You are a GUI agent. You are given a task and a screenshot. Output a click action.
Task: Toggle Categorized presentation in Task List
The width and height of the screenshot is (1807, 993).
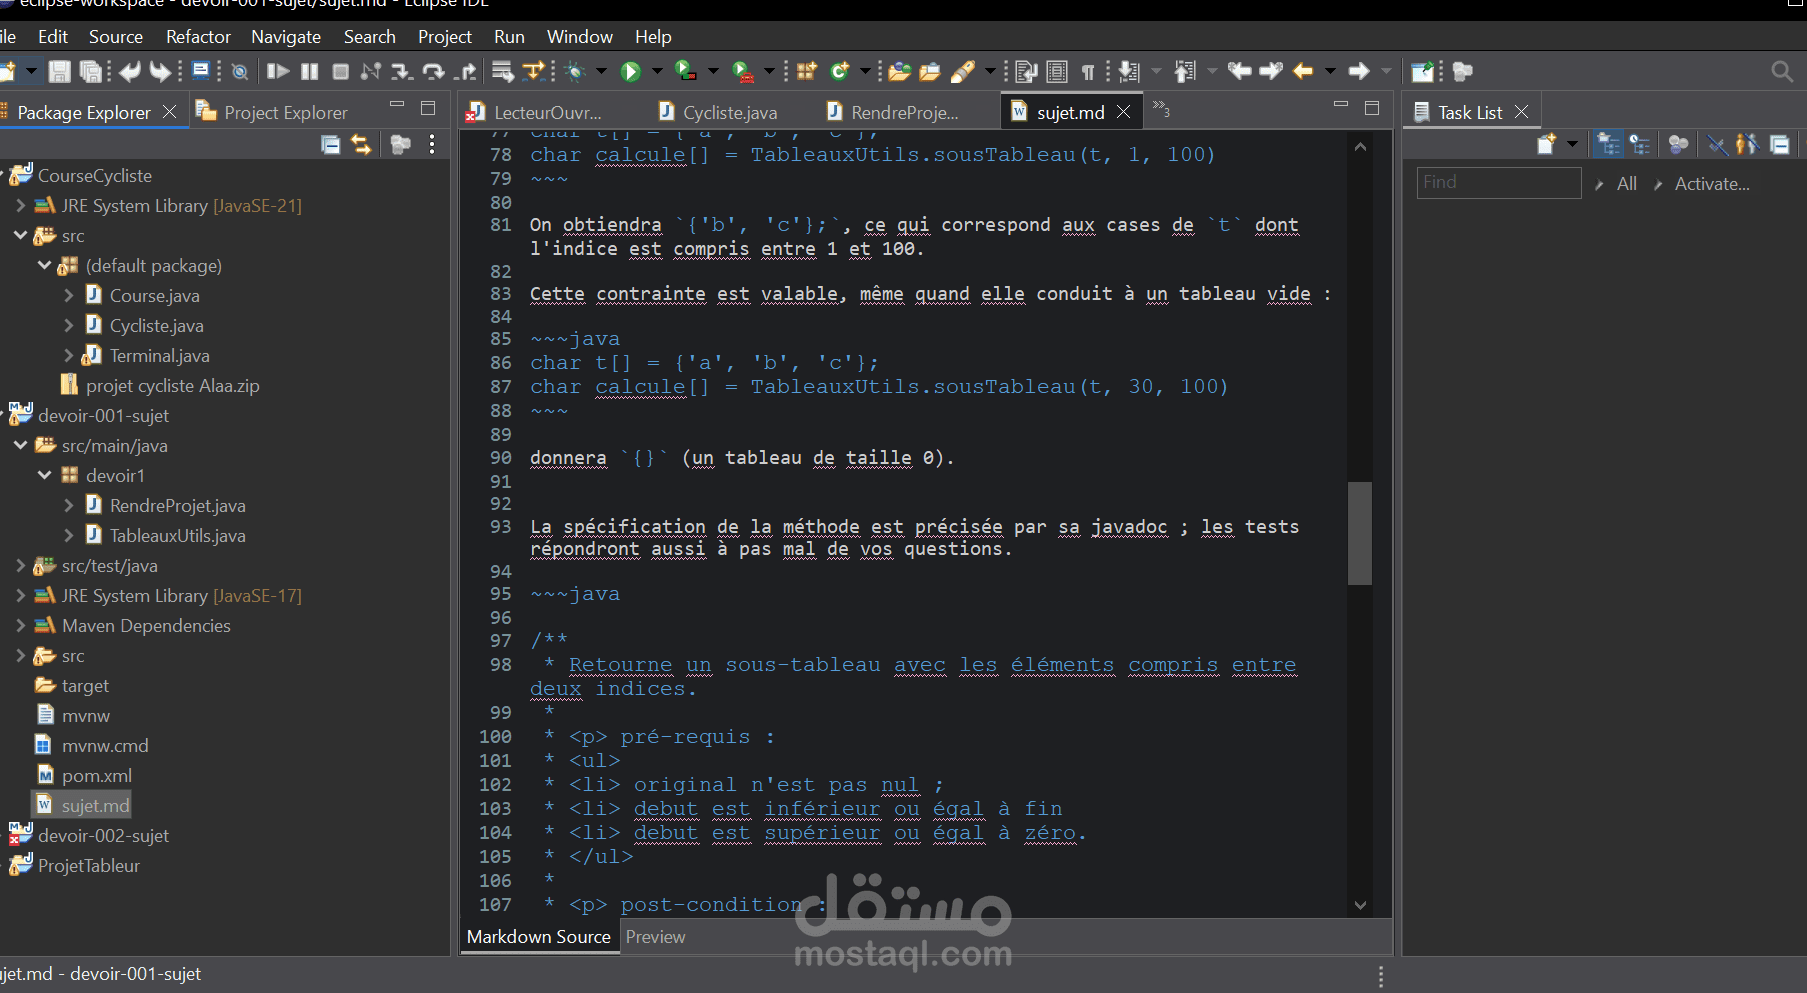click(x=1608, y=145)
